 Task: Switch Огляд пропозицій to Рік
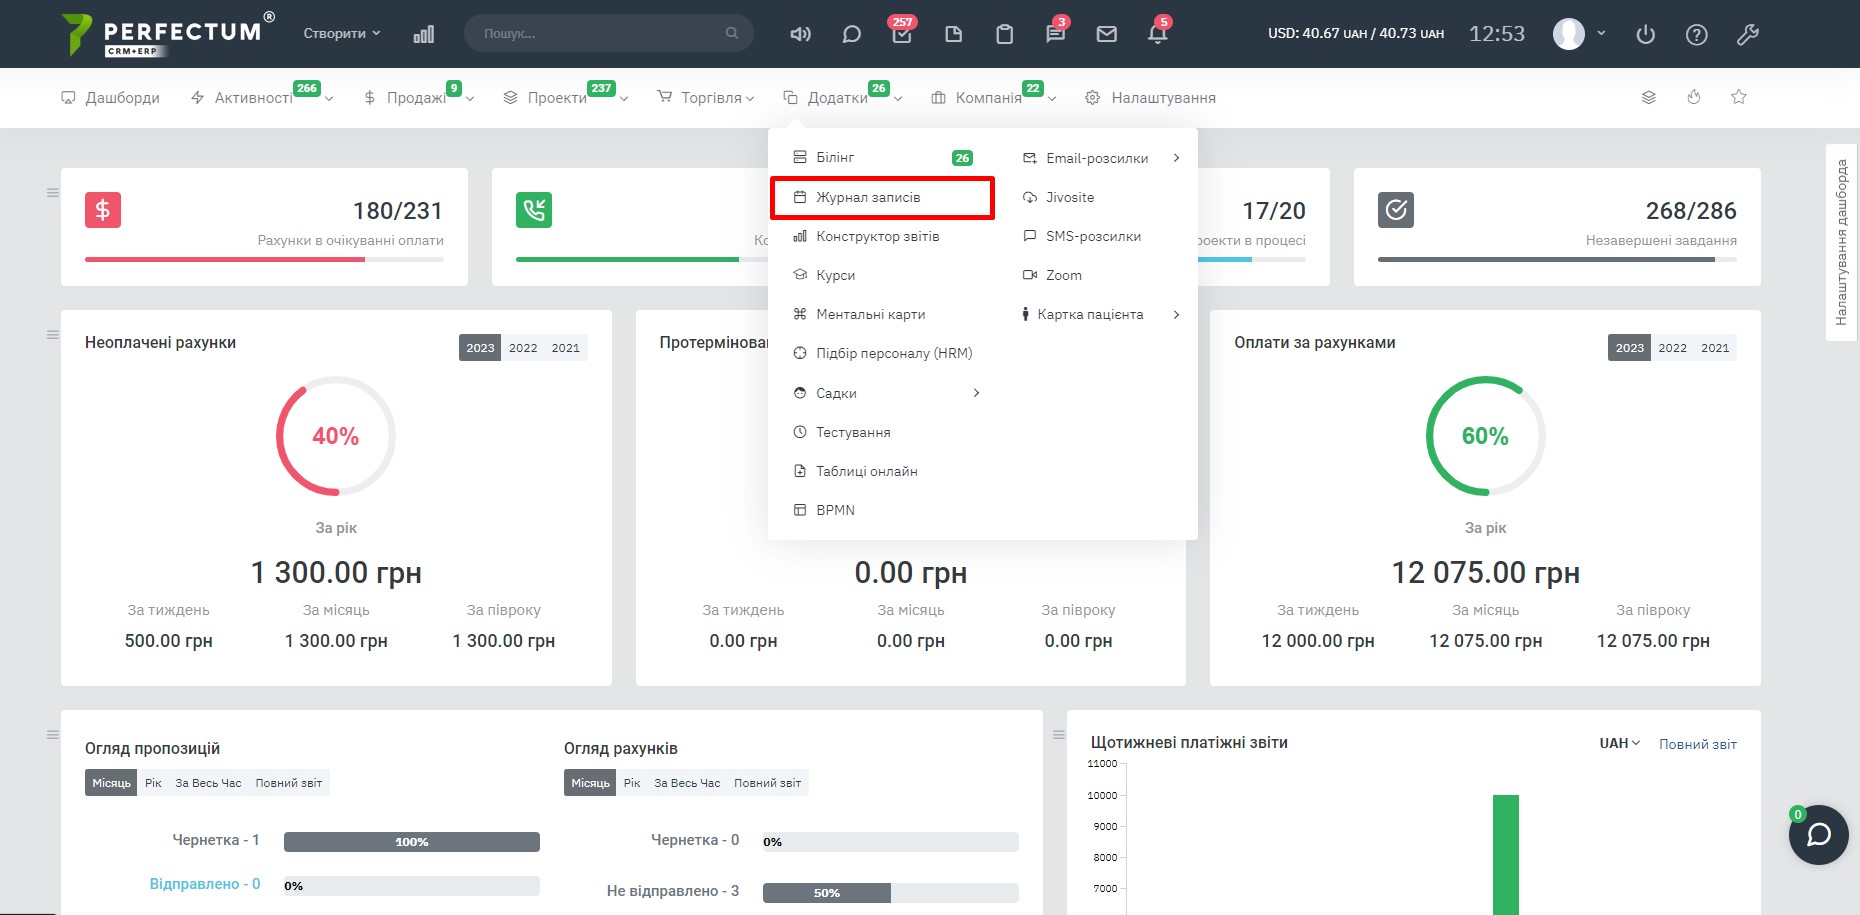(x=153, y=783)
